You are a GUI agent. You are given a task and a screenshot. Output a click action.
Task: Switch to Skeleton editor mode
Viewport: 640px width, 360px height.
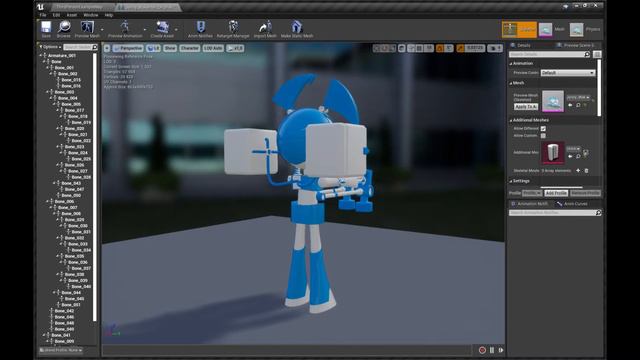click(519, 29)
